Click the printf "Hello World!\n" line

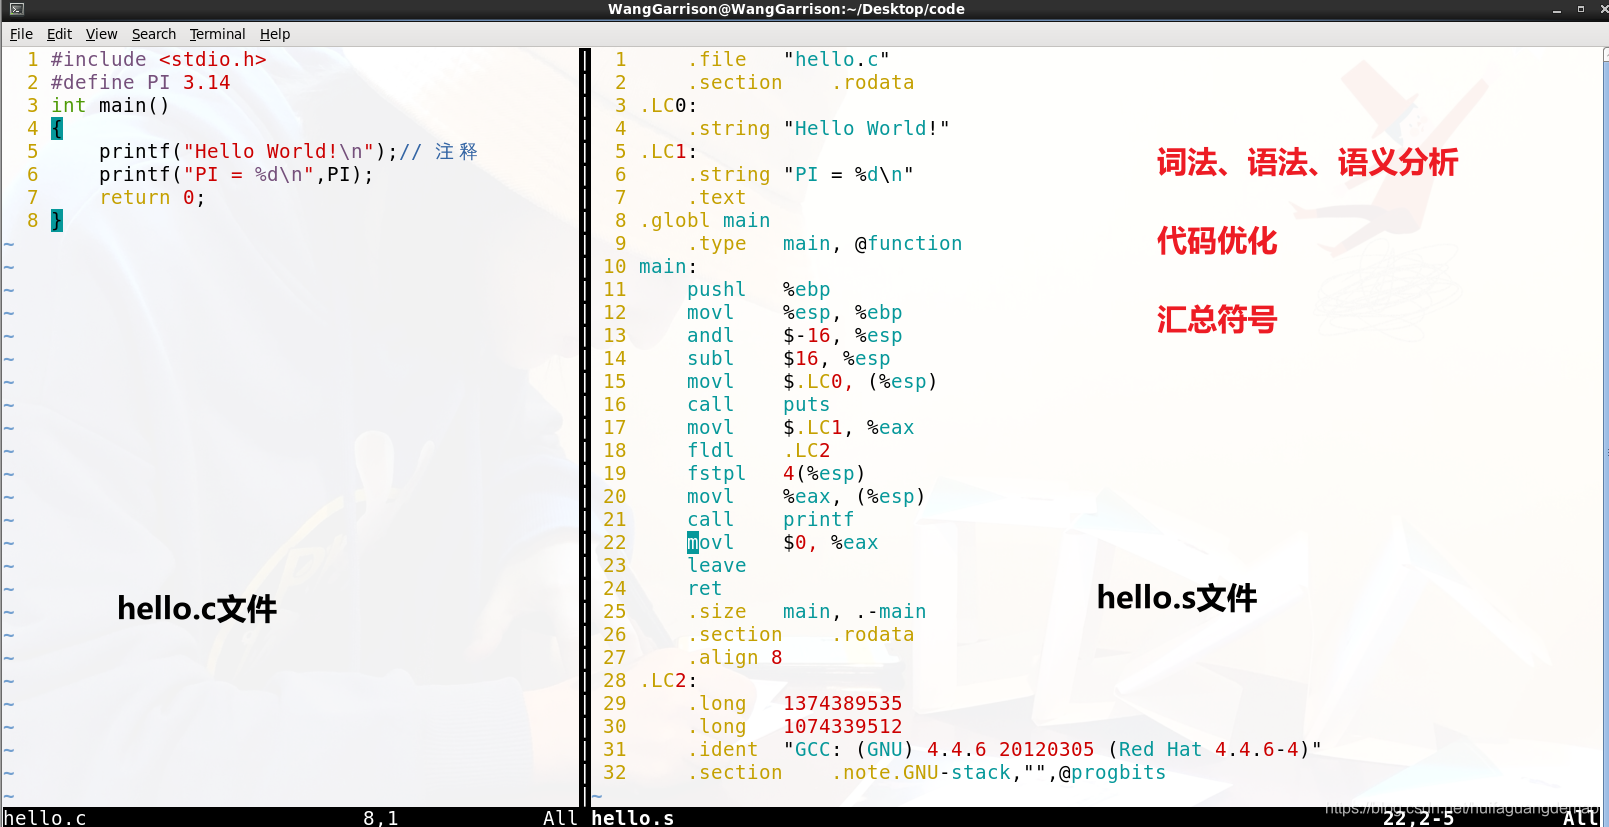click(288, 151)
